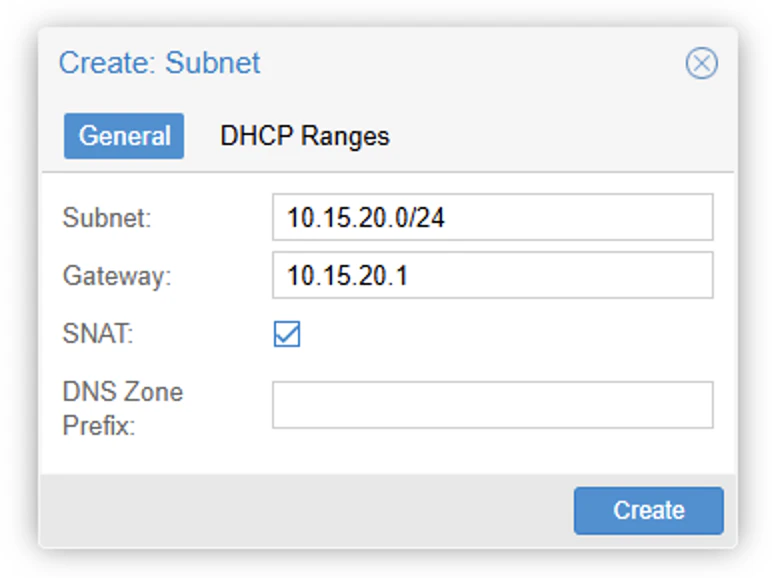This screenshot has height=578, width=772.
Task: Uncheck the SNAT checkbox
Action: 287,334
